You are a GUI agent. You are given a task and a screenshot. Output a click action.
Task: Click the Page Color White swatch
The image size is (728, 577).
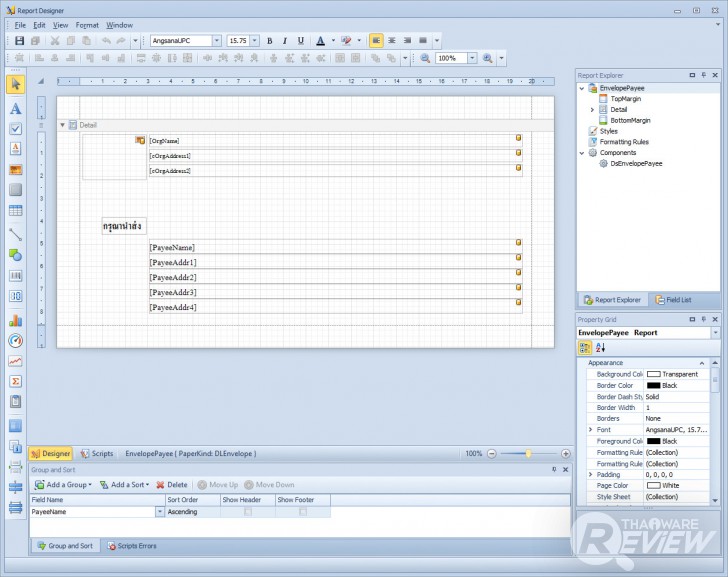(x=654, y=485)
